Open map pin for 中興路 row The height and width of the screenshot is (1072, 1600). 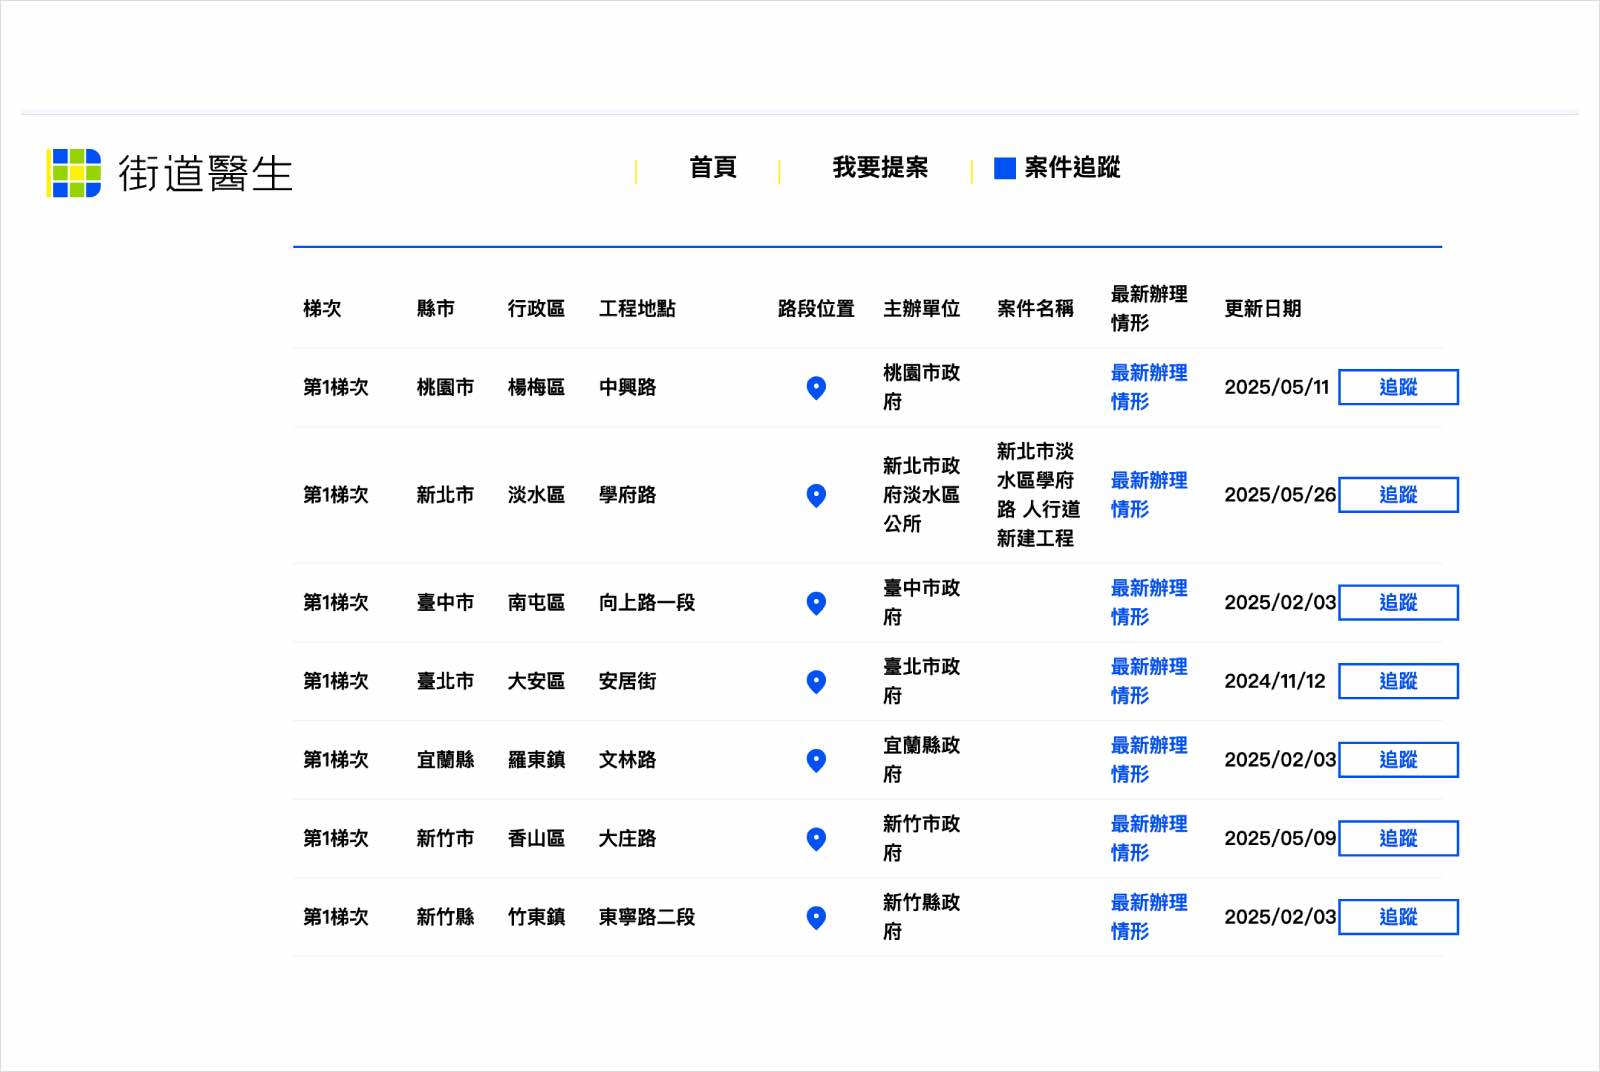click(x=816, y=388)
